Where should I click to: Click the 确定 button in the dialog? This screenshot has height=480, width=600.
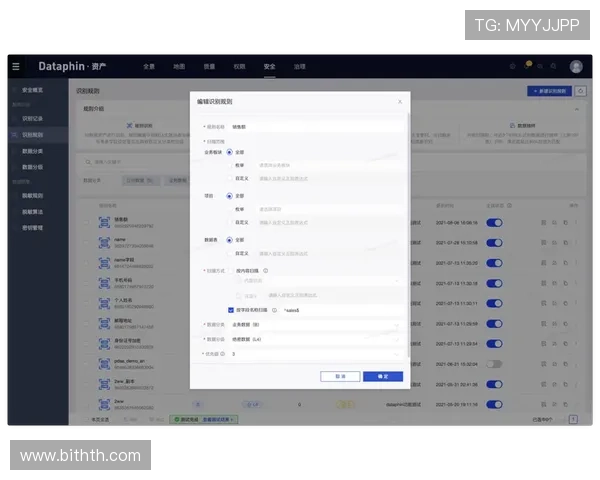tap(383, 376)
